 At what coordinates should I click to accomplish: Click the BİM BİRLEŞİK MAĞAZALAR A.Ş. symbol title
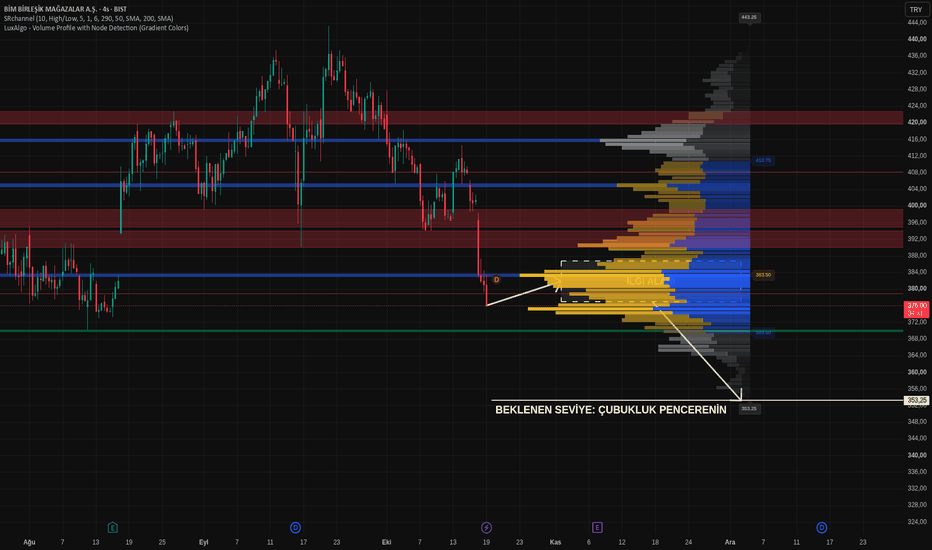click(65, 9)
